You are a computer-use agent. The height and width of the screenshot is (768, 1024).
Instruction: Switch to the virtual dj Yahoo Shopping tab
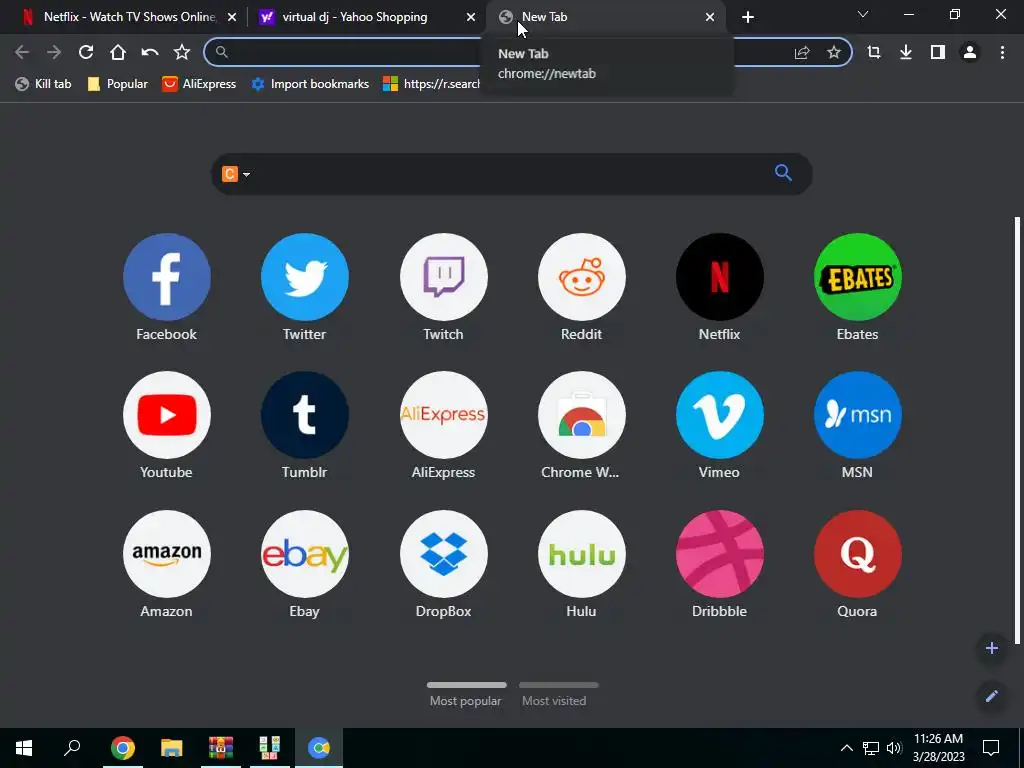pos(366,17)
